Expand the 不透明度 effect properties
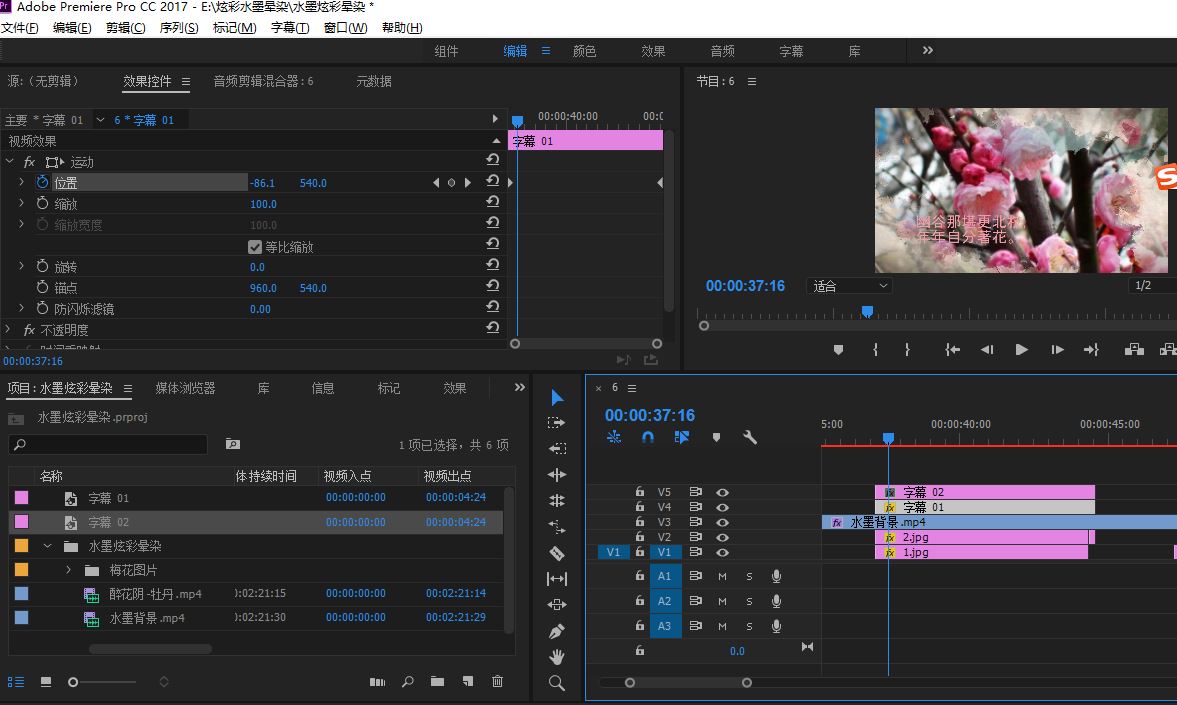This screenshot has width=1177, height=705. pos(9,329)
